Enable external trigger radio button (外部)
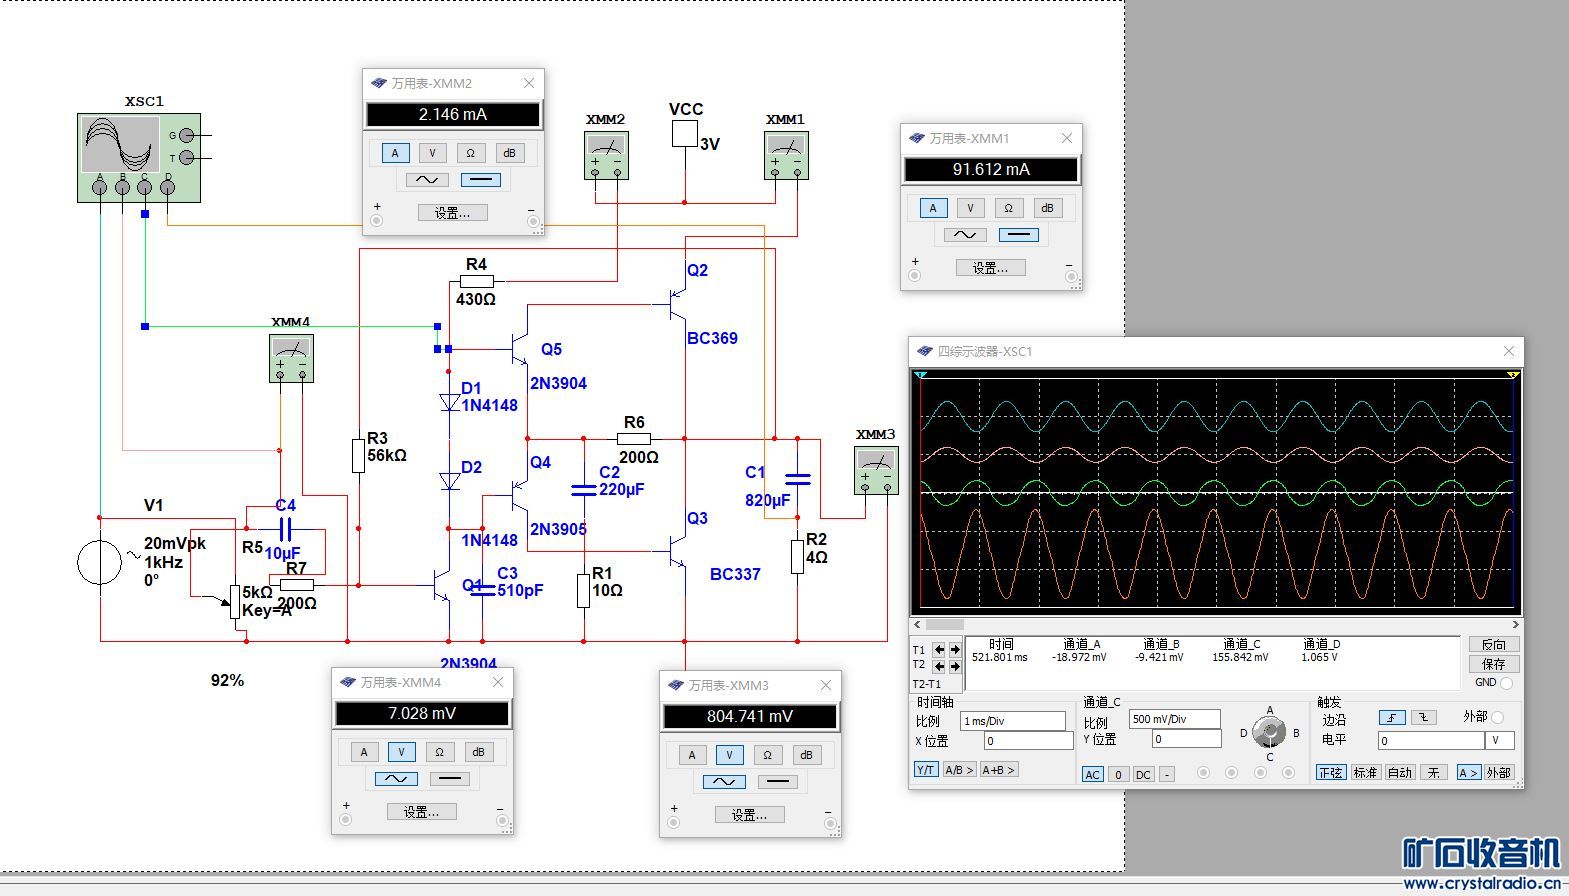Image resolution: width=1569 pixels, height=896 pixels. [1497, 717]
